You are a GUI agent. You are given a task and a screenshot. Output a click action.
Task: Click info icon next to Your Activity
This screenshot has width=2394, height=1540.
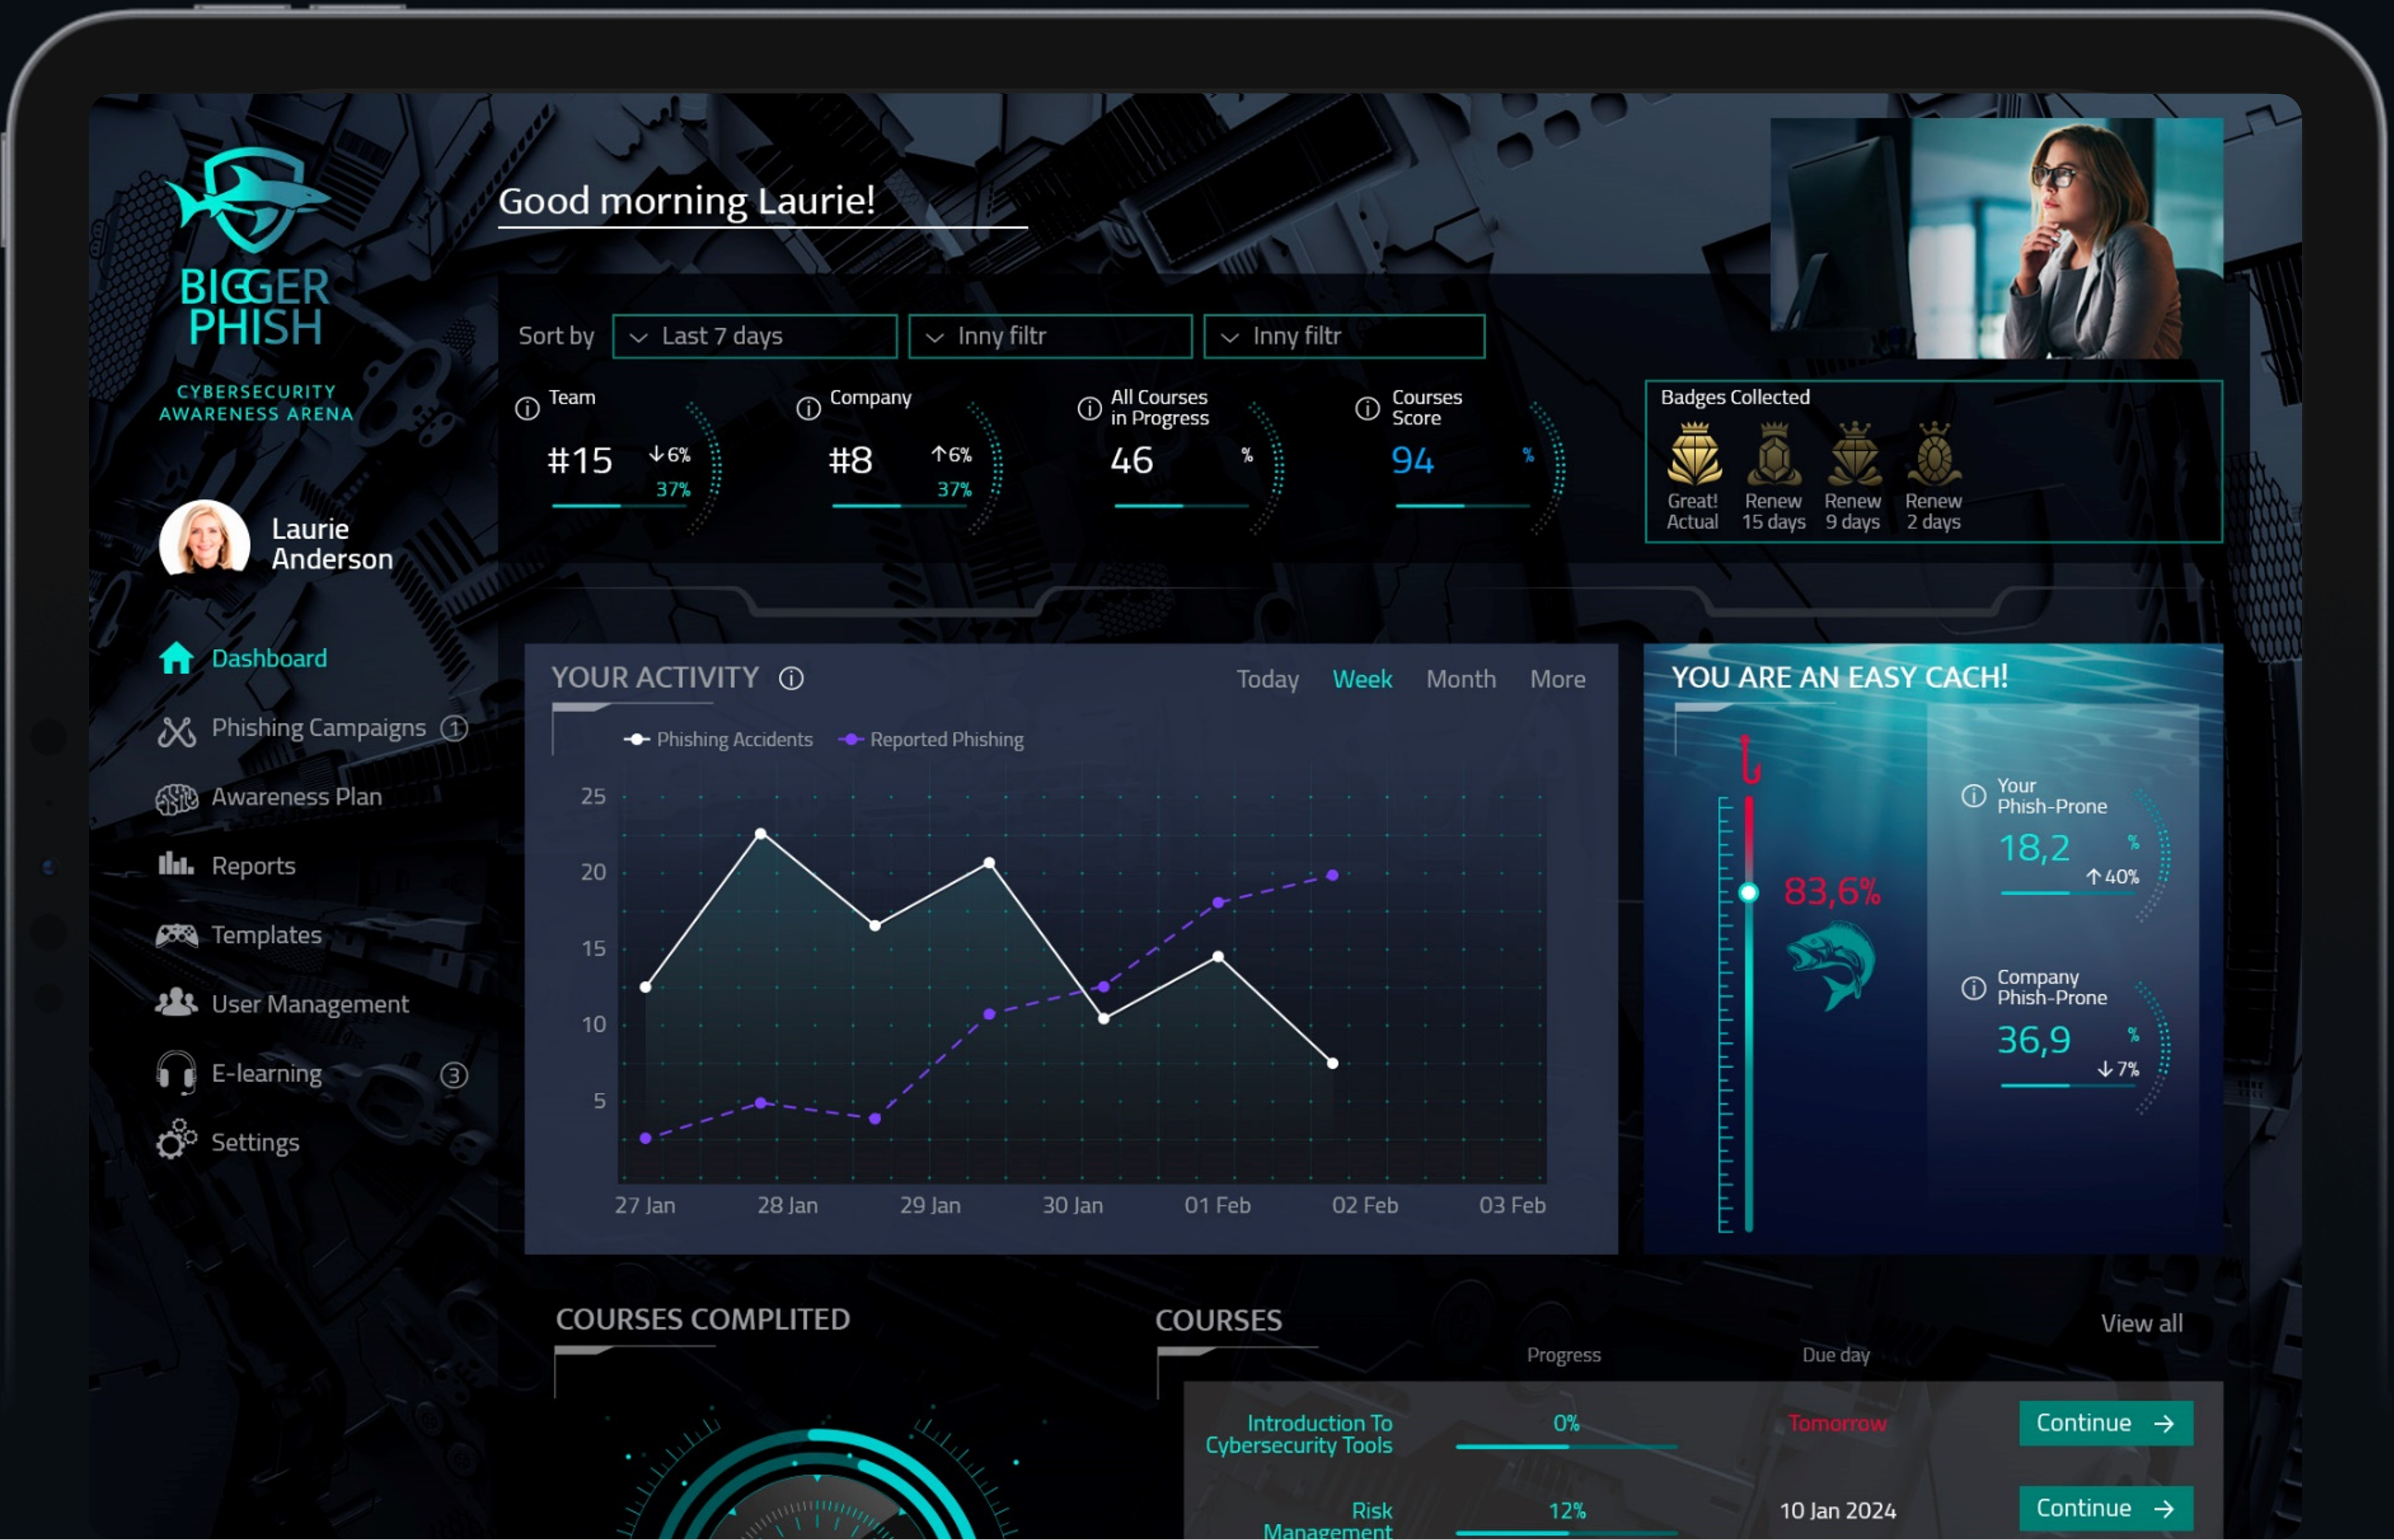pyautogui.click(x=791, y=679)
